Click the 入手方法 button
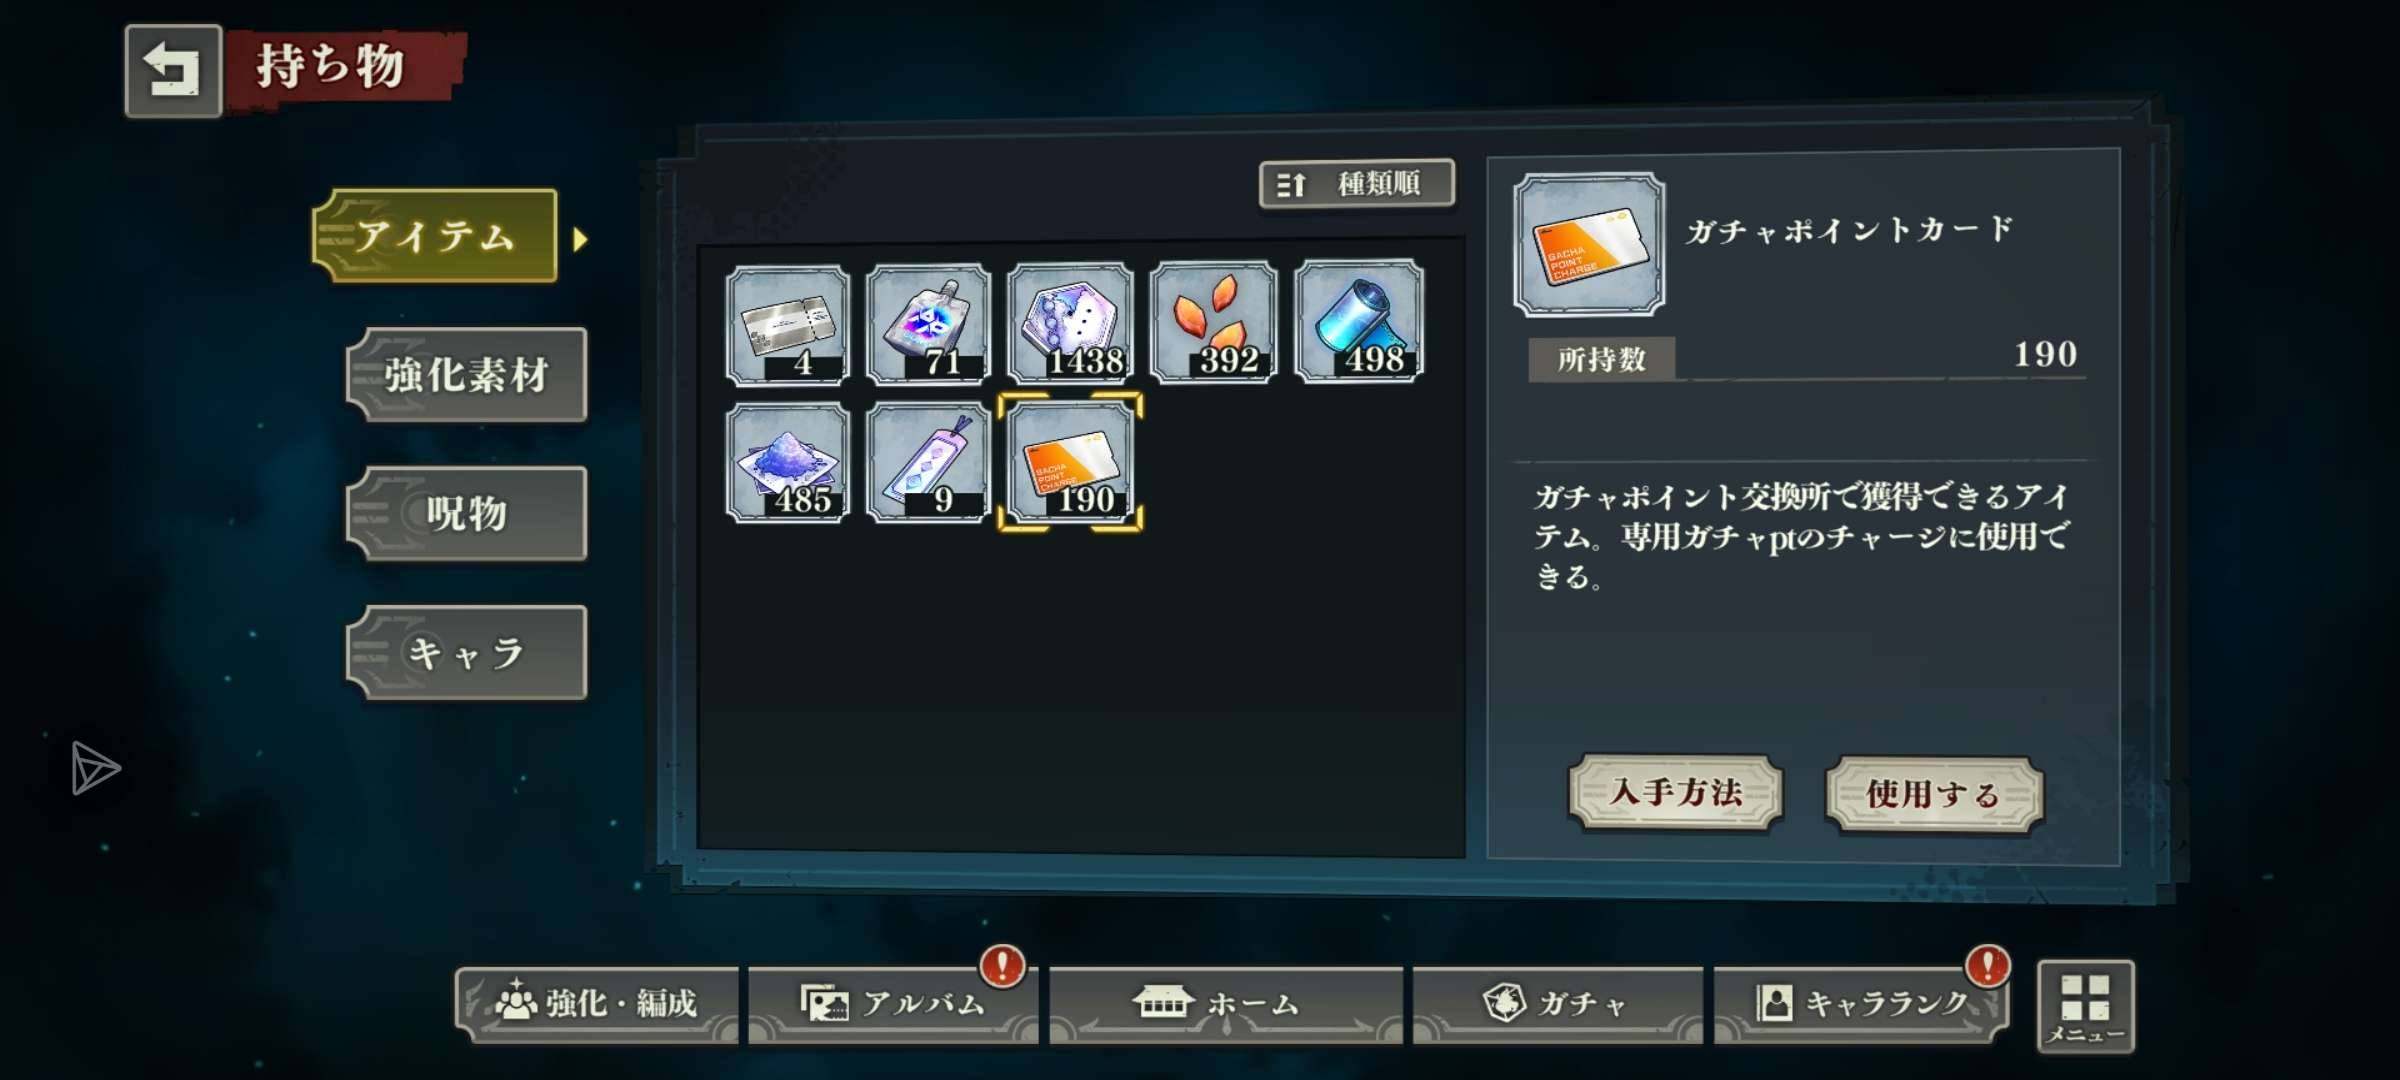 [x=1676, y=793]
